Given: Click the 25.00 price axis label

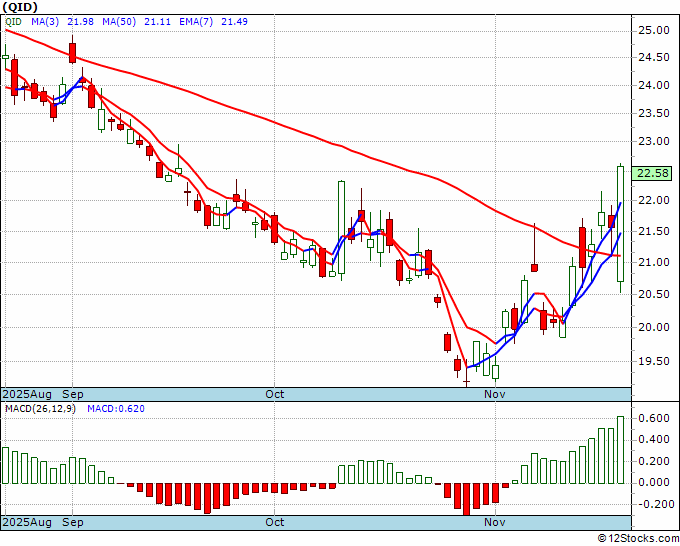Looking at the screenshot, I should (x=654, y=30).
